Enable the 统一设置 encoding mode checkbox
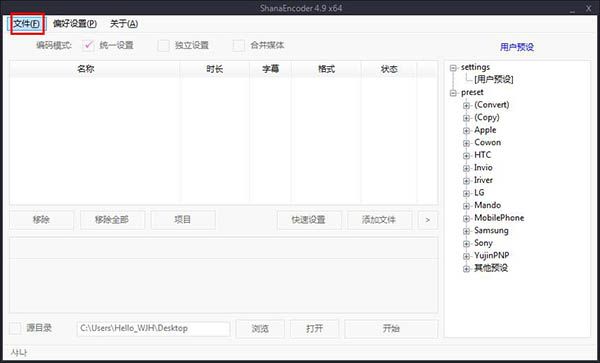This screenshot has width=600, height=363. point(88,46)
